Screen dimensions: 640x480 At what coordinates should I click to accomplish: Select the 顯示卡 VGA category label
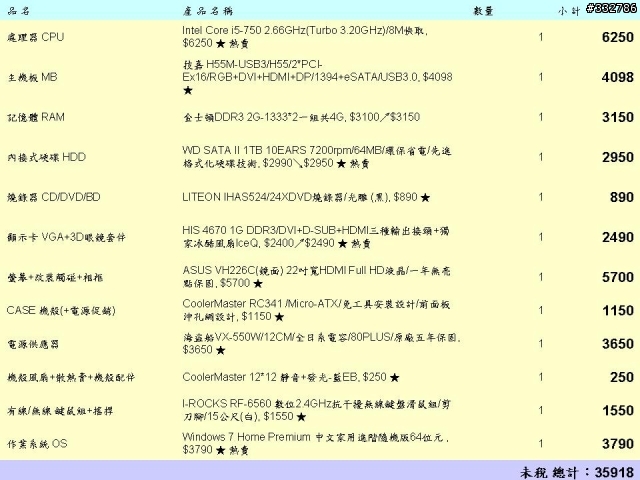point(66,237)
